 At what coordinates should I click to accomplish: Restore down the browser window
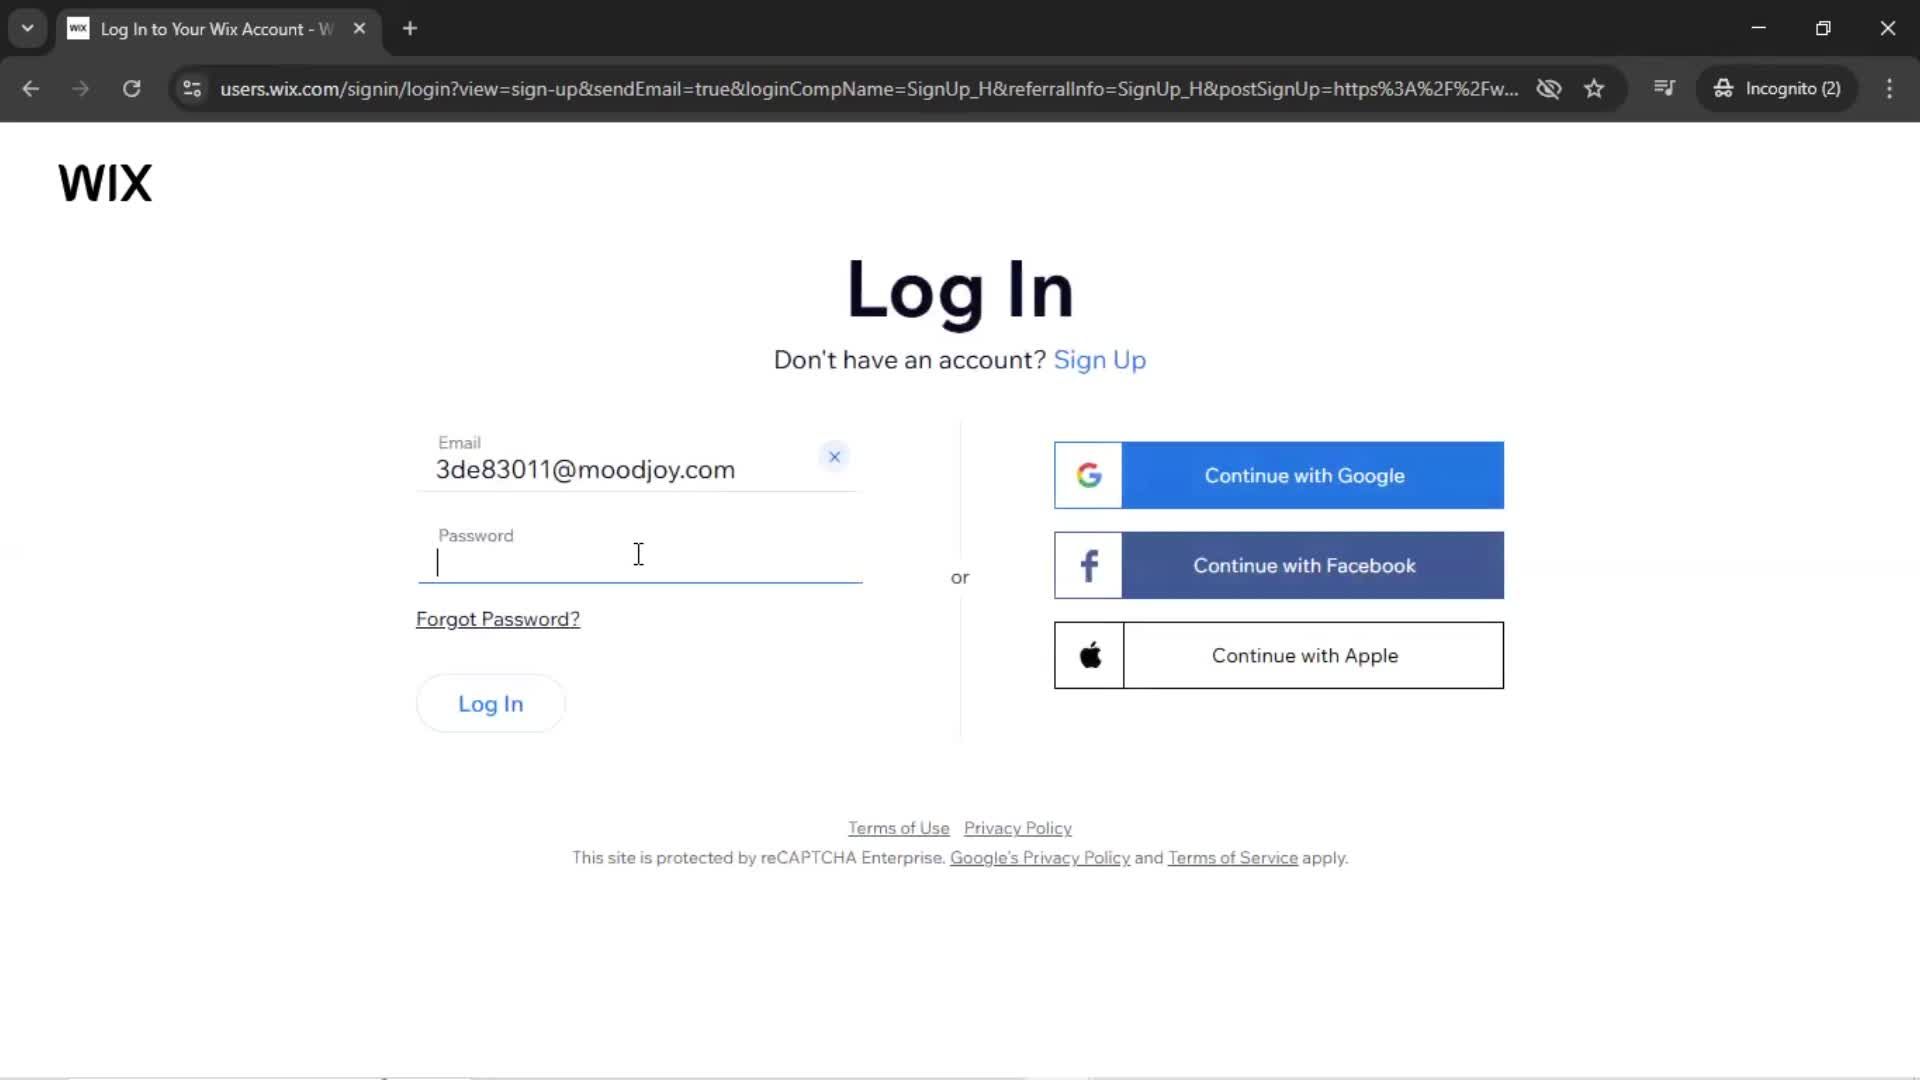coord(1823,28)
